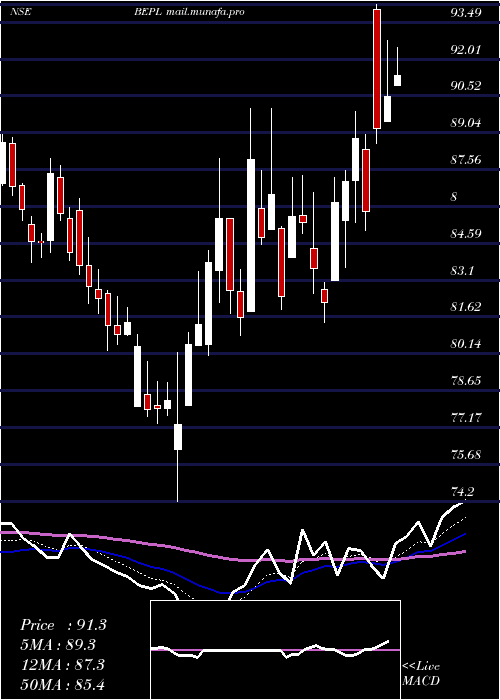Viewport: 500px width, 700px height.
Task: Click the 12MA : 87.3 value
Action: click(62, 665)
